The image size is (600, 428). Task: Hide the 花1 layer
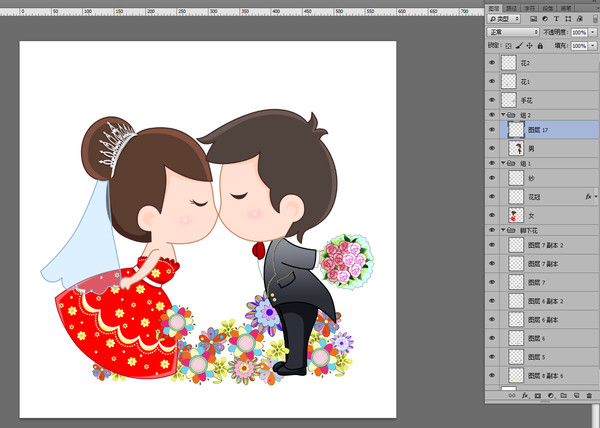tap(492, 81)
